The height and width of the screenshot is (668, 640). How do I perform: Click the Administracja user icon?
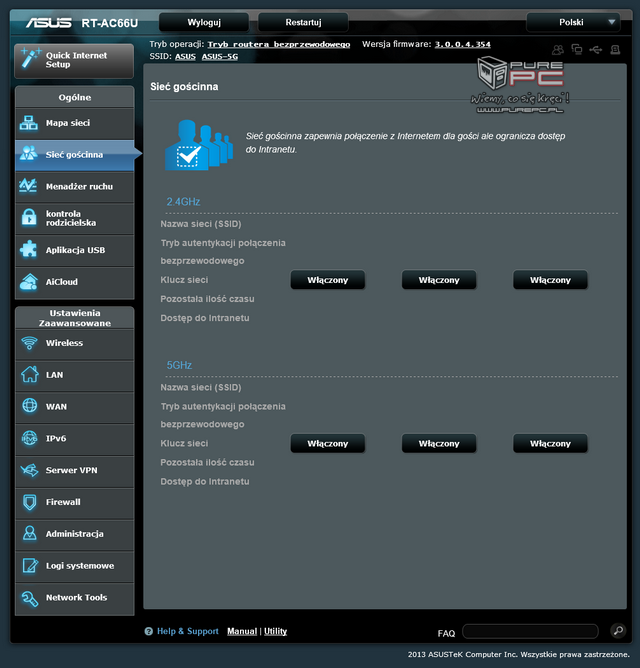[29, 533]
